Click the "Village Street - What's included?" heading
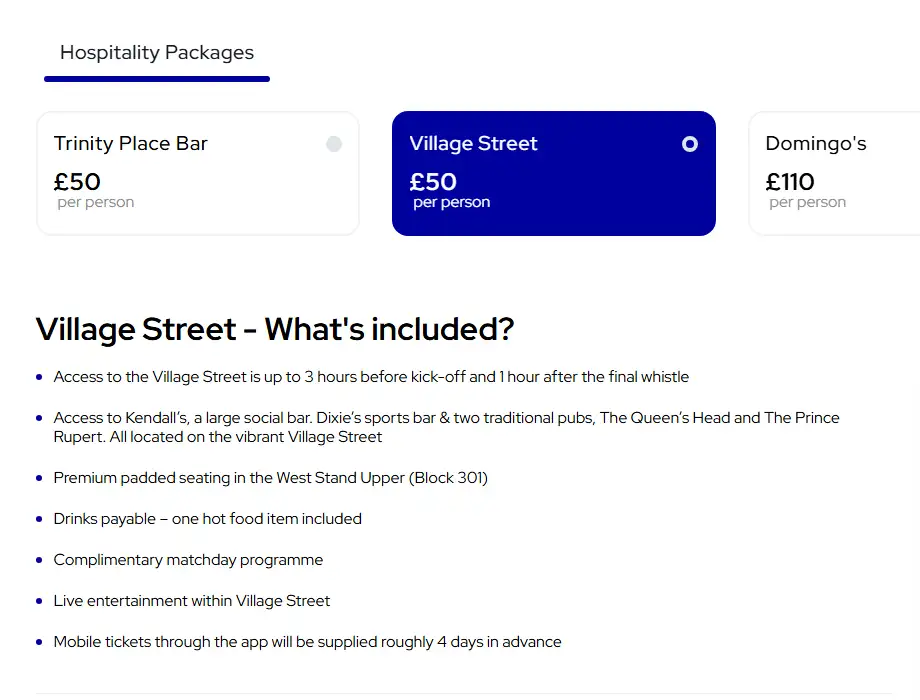Viewport: 920px width, 700px height. 275,329
